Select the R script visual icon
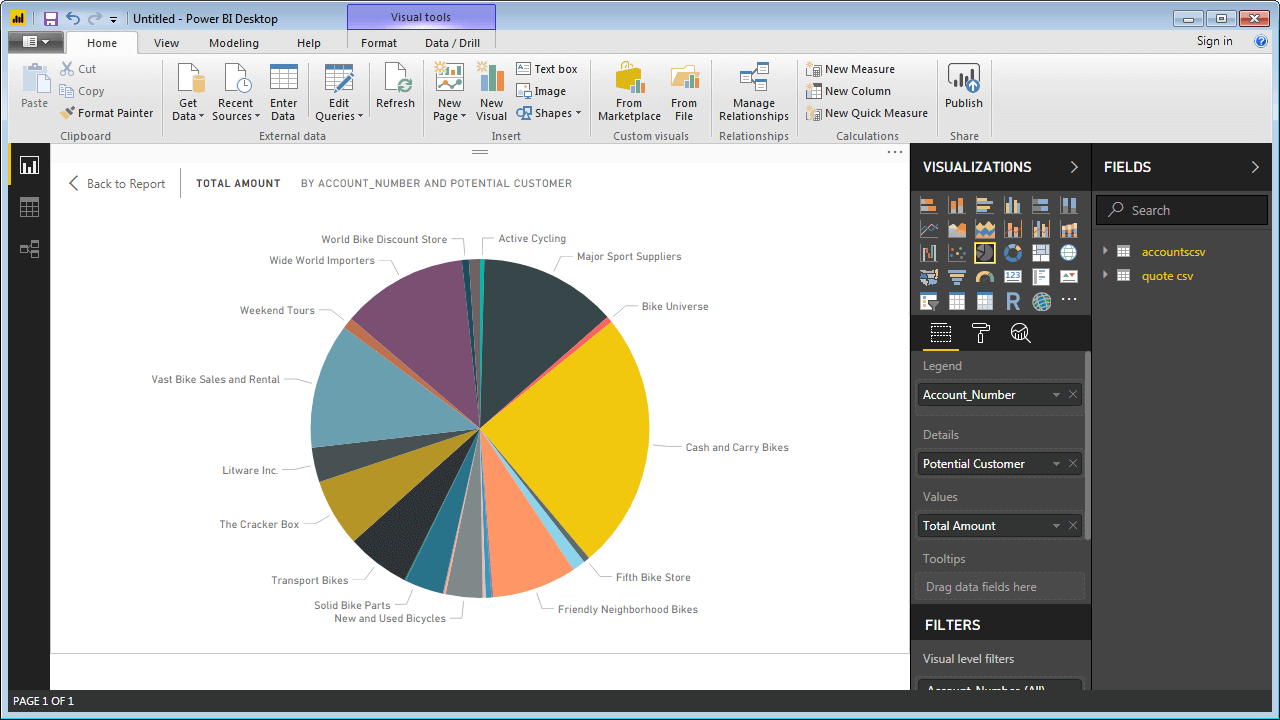Image resolution: width=1280 pixels, height=720 pixels. pos(1013,301)
